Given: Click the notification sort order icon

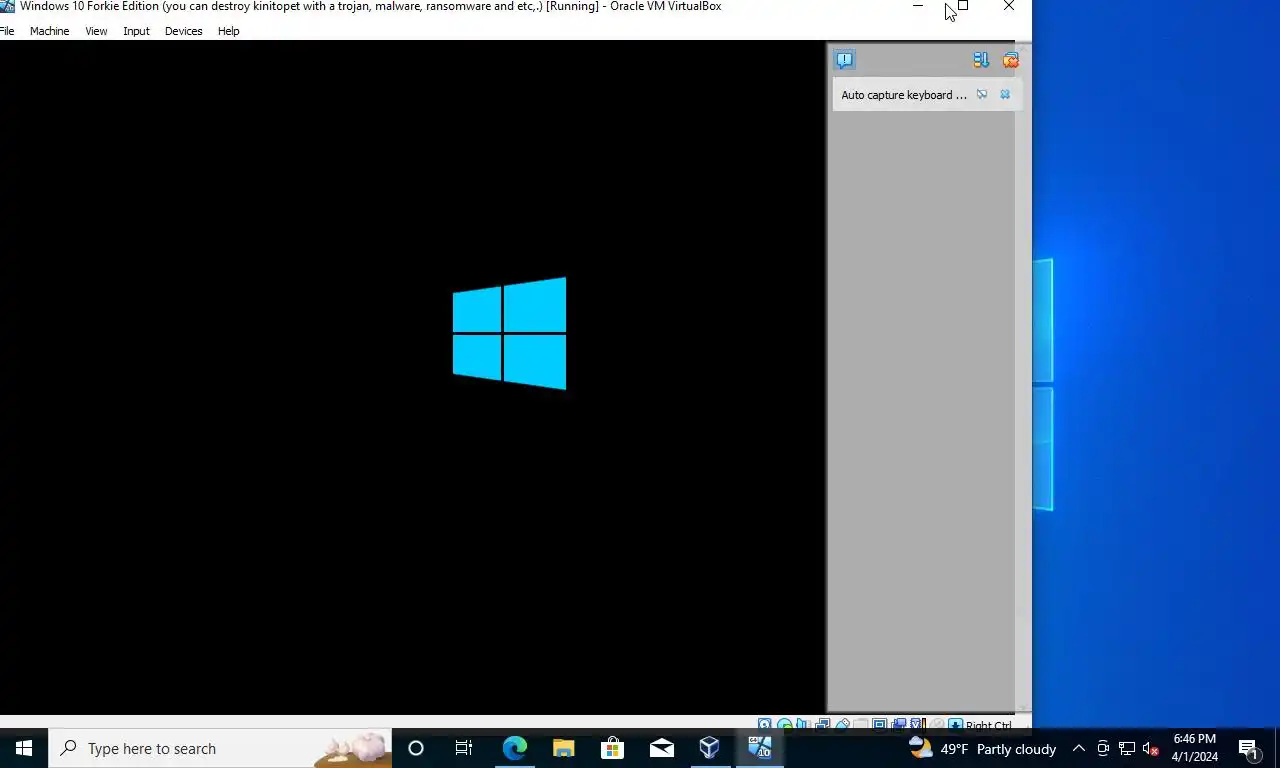Looking at the screenshot, I should [x=981, y=60].
